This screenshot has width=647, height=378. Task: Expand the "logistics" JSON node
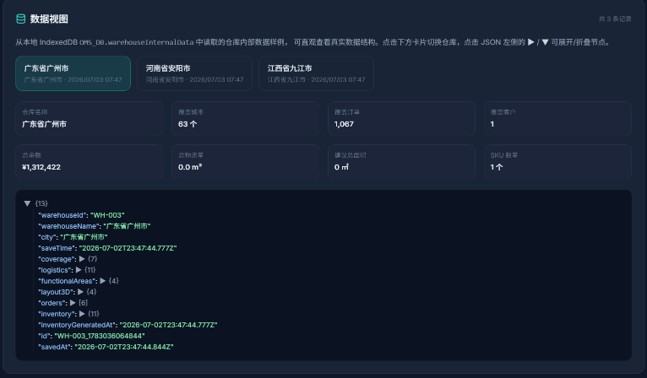78,270
